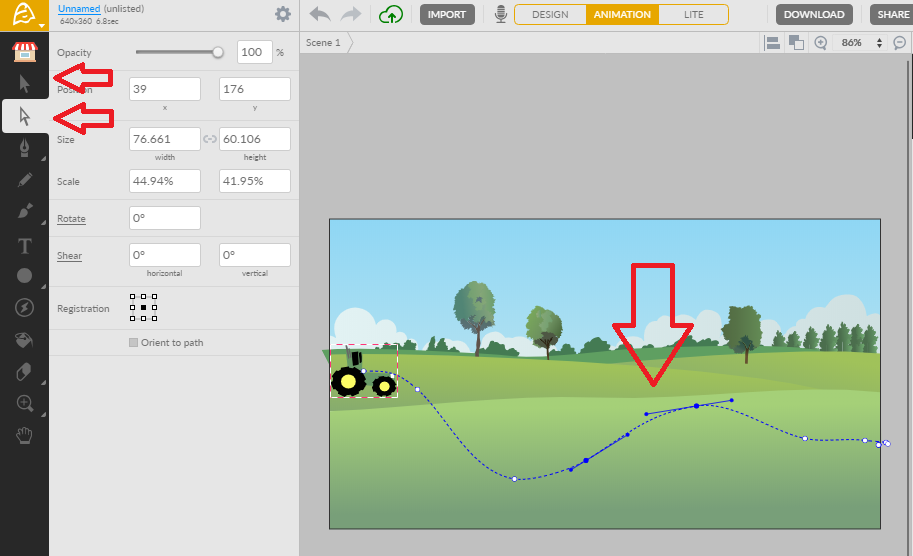Image resolution: width=913 pixels, height=556 pixels.
Task: Set registration point to center square
Action: click(x=143, y=308)
